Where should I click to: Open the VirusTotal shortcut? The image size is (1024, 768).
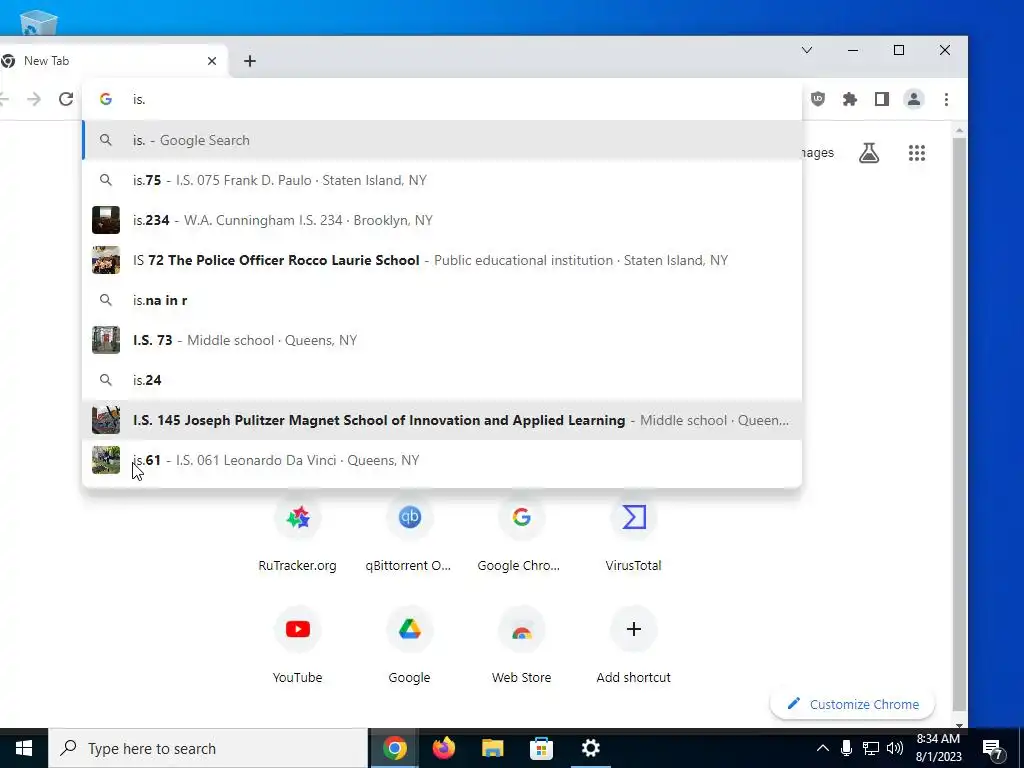(633, 534)
